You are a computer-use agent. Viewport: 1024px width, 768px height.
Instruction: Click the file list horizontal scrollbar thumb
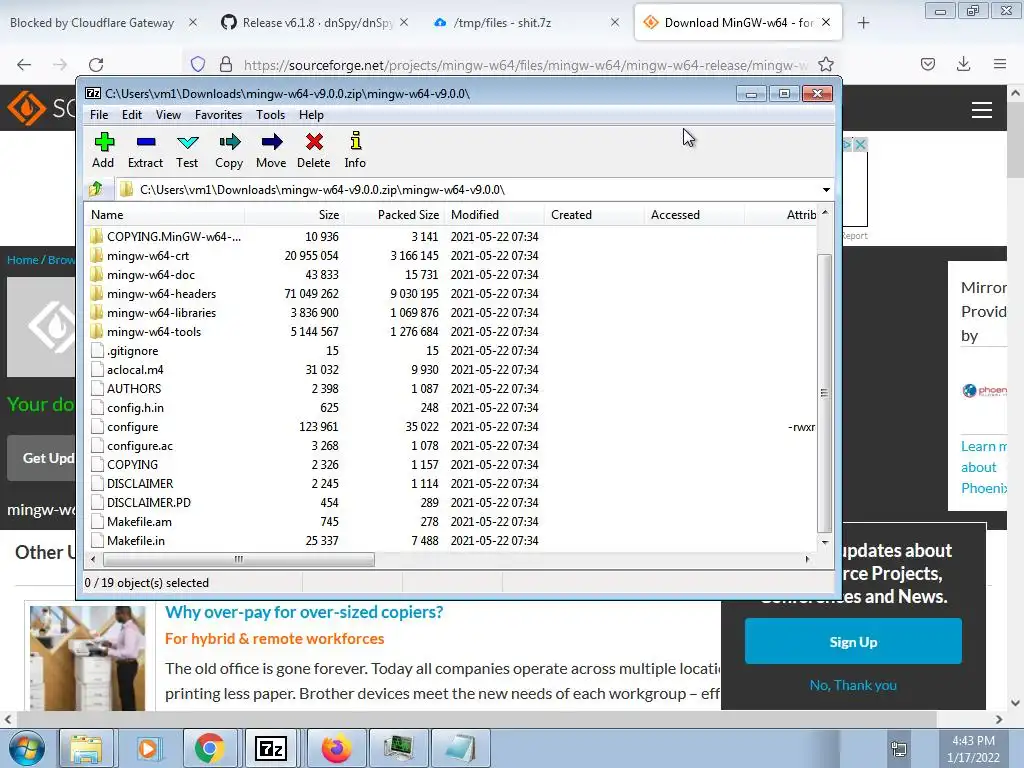coord(238,559)
